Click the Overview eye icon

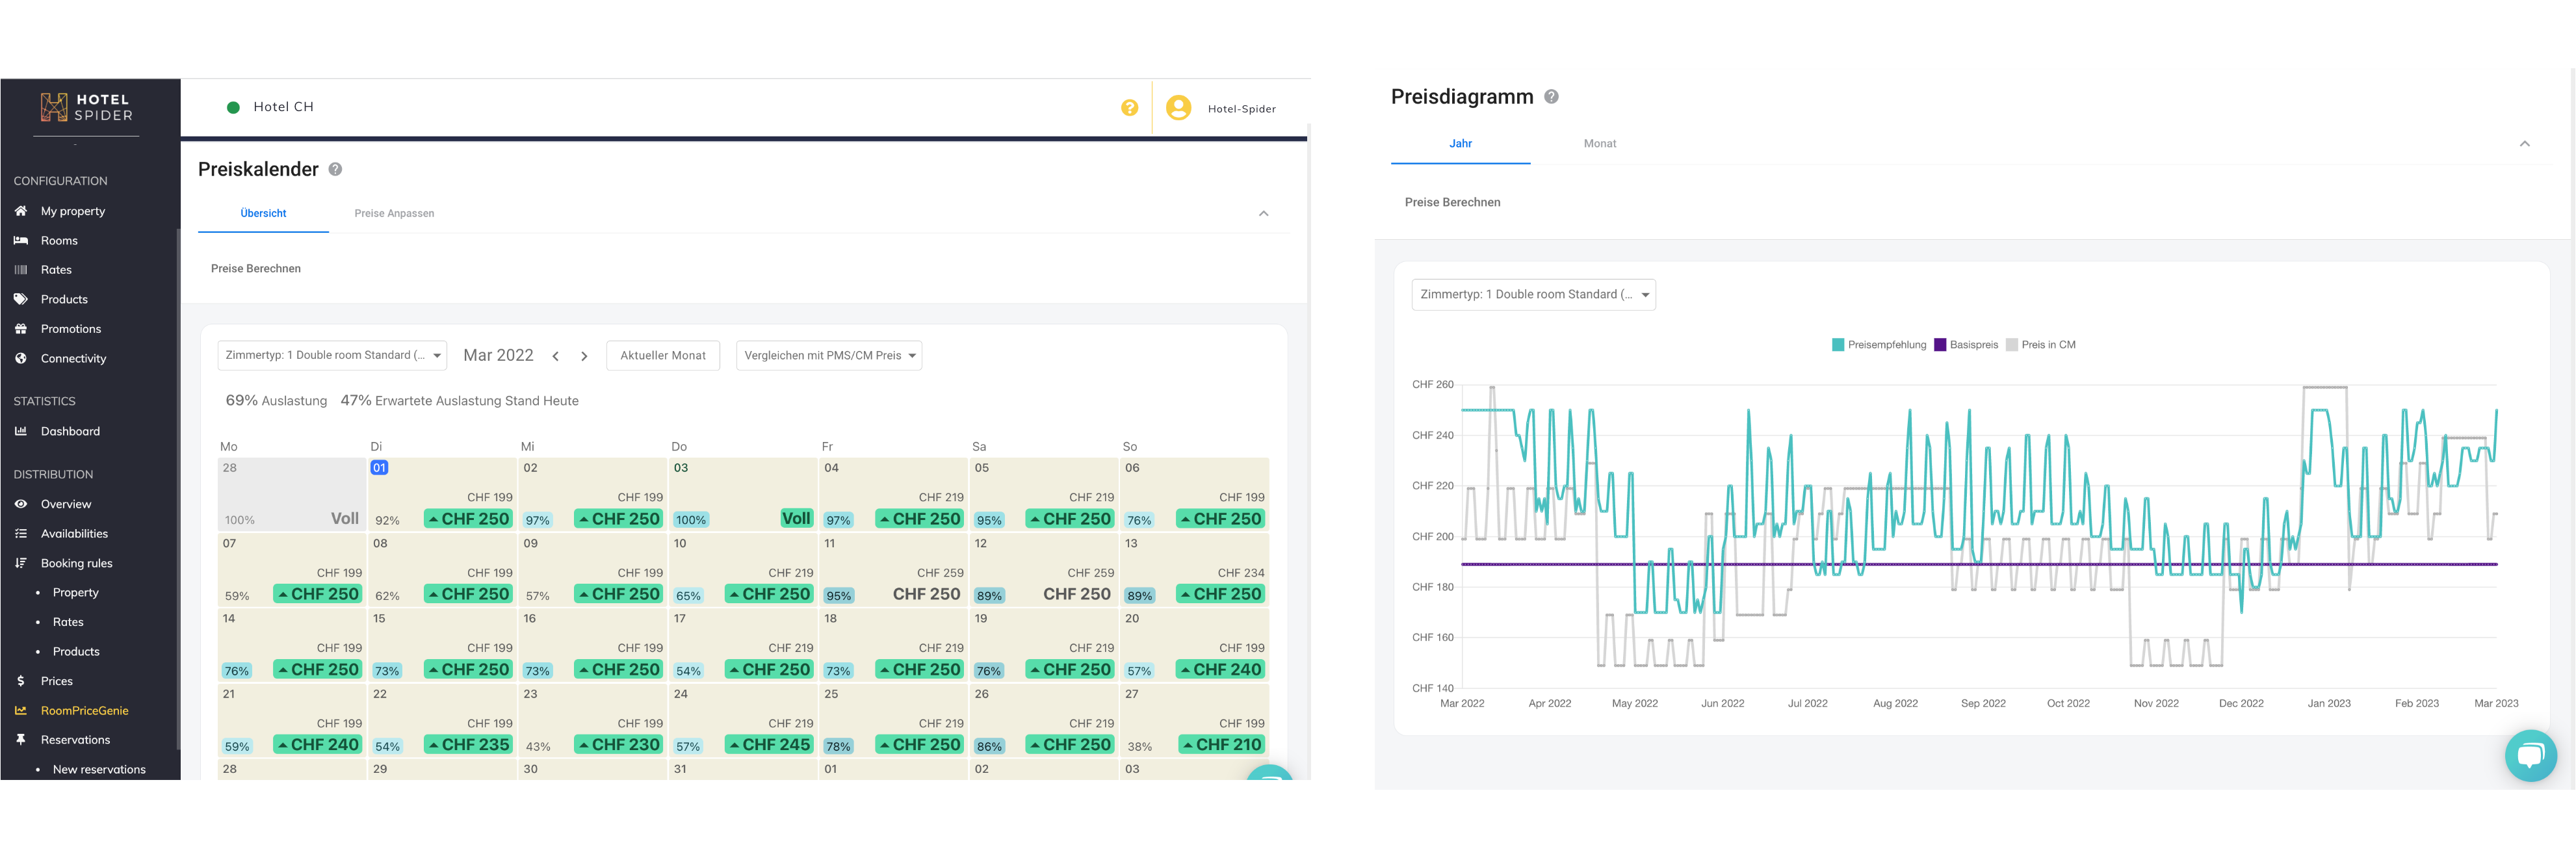click(20, 504)
